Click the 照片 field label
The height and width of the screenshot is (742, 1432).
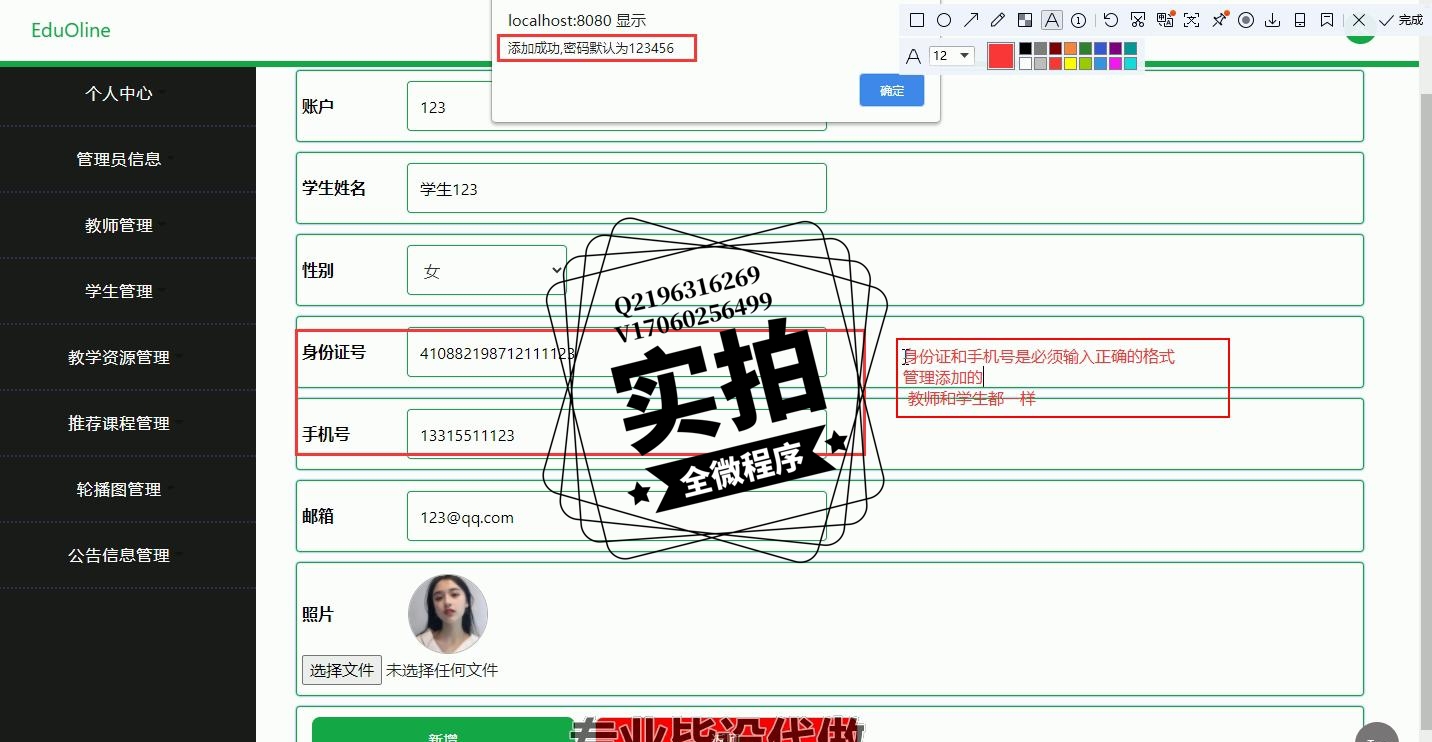318,614
